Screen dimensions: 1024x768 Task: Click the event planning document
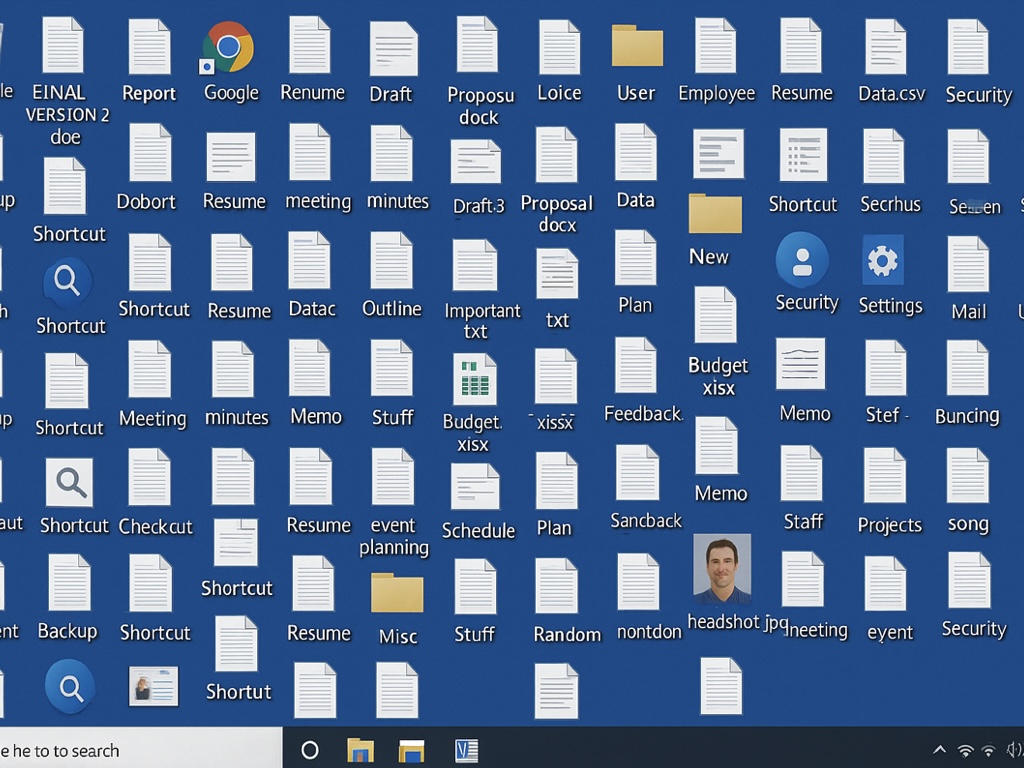pos(393,477)
